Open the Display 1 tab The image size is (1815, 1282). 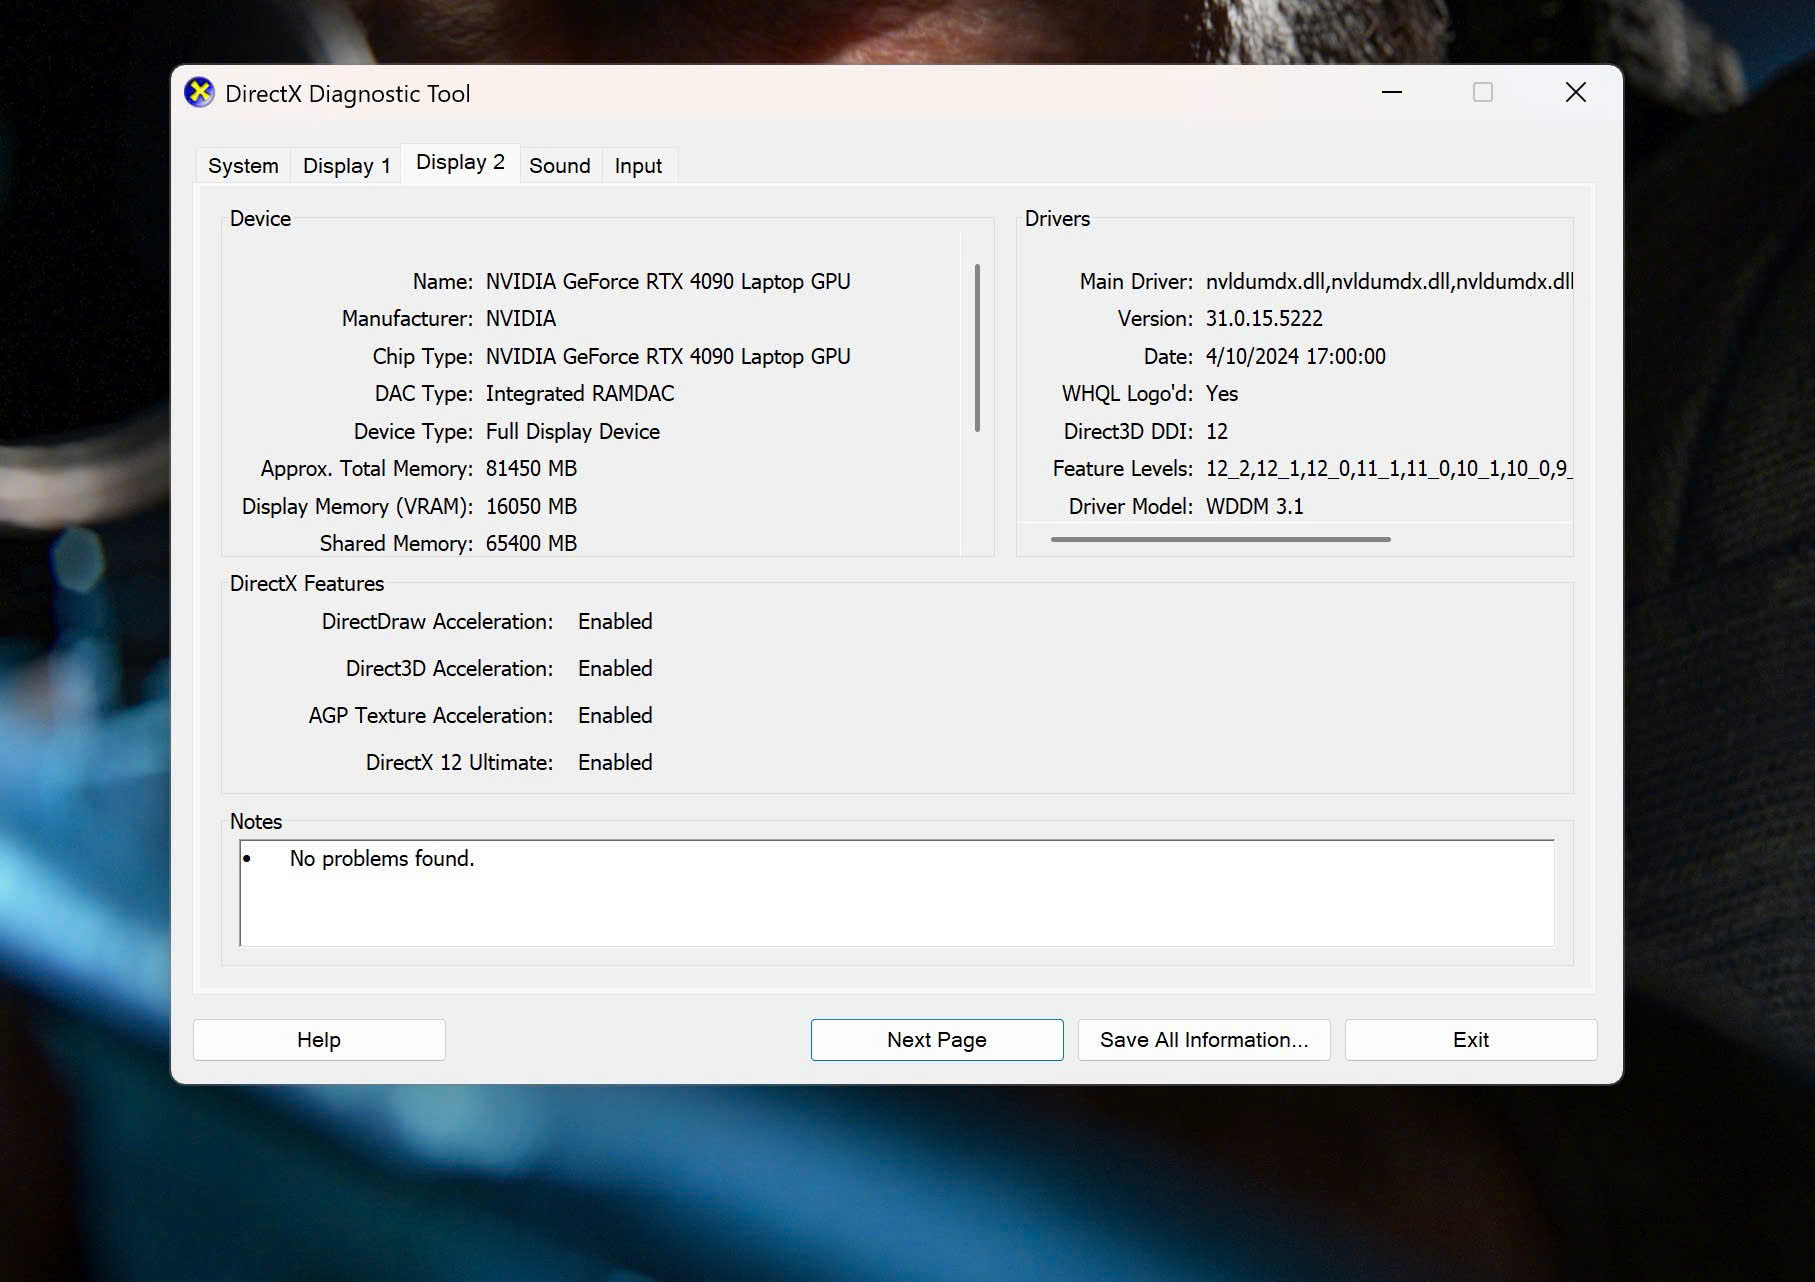(x=346, y=166)
